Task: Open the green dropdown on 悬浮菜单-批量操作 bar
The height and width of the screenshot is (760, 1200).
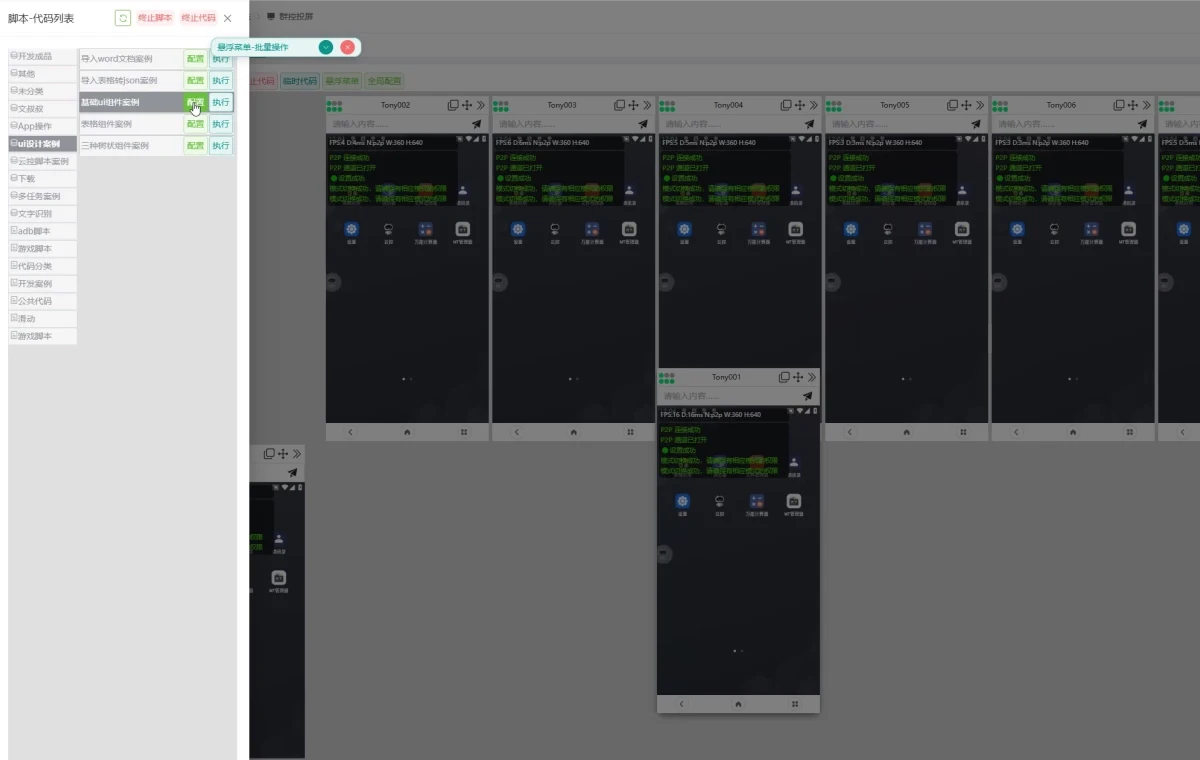Action: 325,47
